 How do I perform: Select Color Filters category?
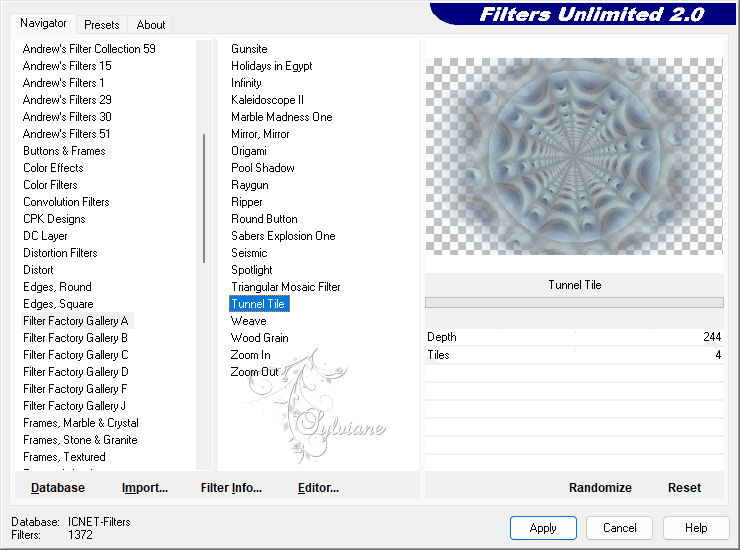[x=50, y=185]
